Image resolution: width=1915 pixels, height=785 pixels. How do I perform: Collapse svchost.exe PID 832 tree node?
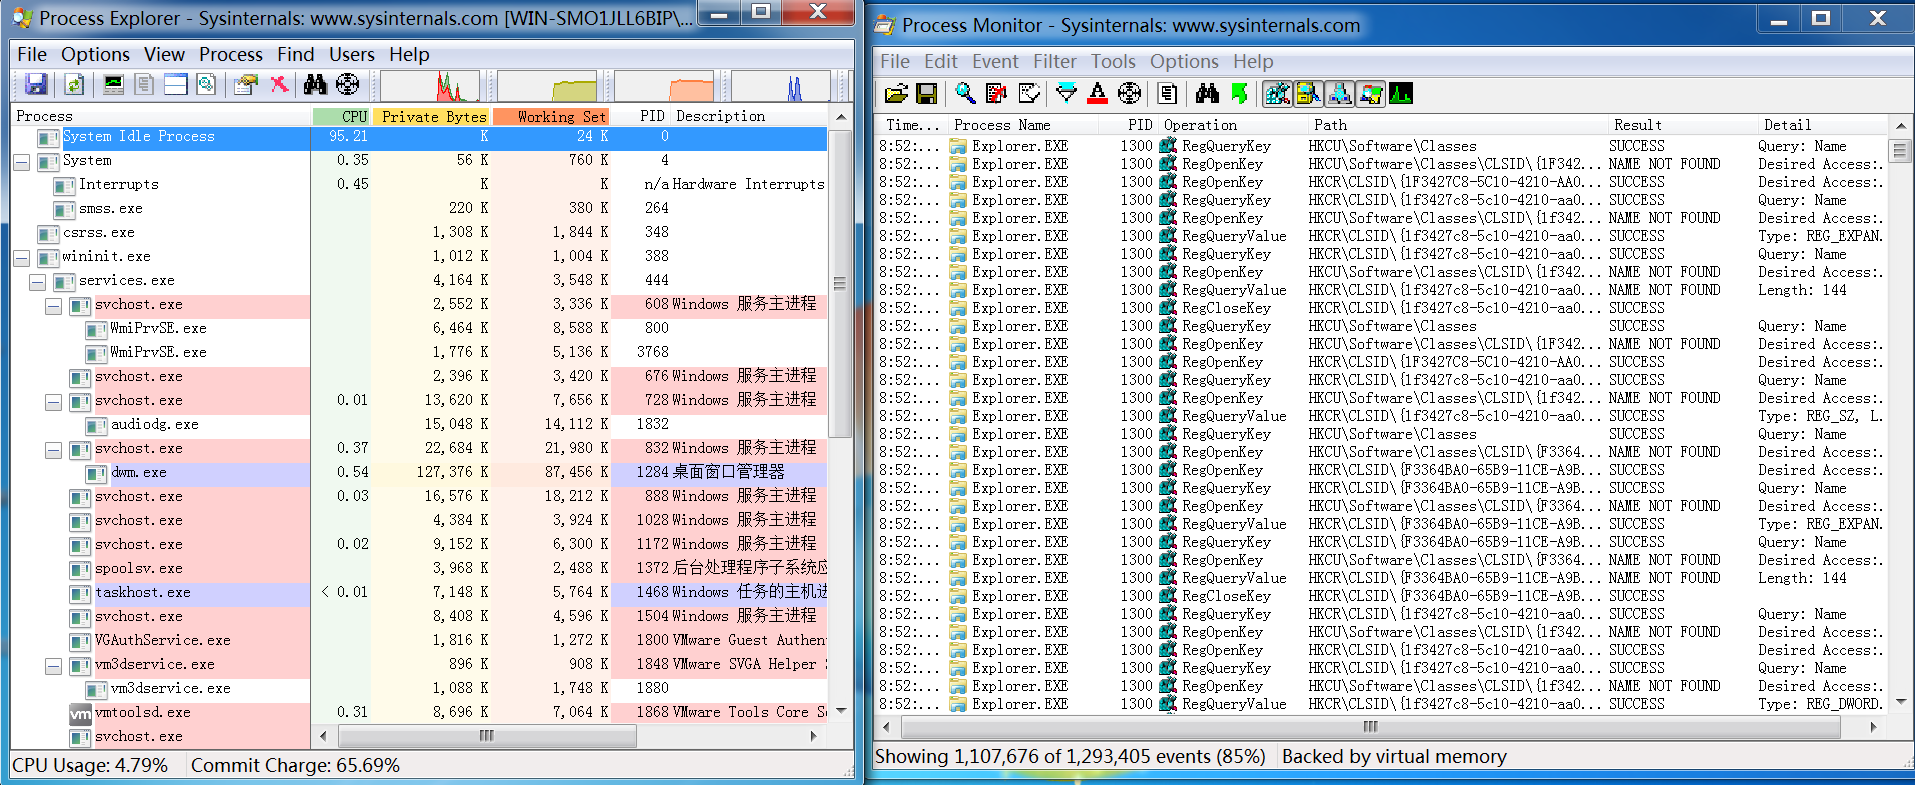[x=53, y=450]
